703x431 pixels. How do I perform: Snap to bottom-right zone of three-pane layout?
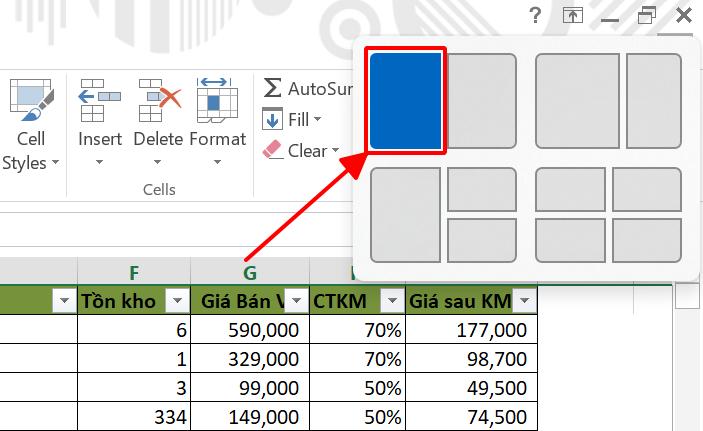pyautogui.click(x=482, y=240)
